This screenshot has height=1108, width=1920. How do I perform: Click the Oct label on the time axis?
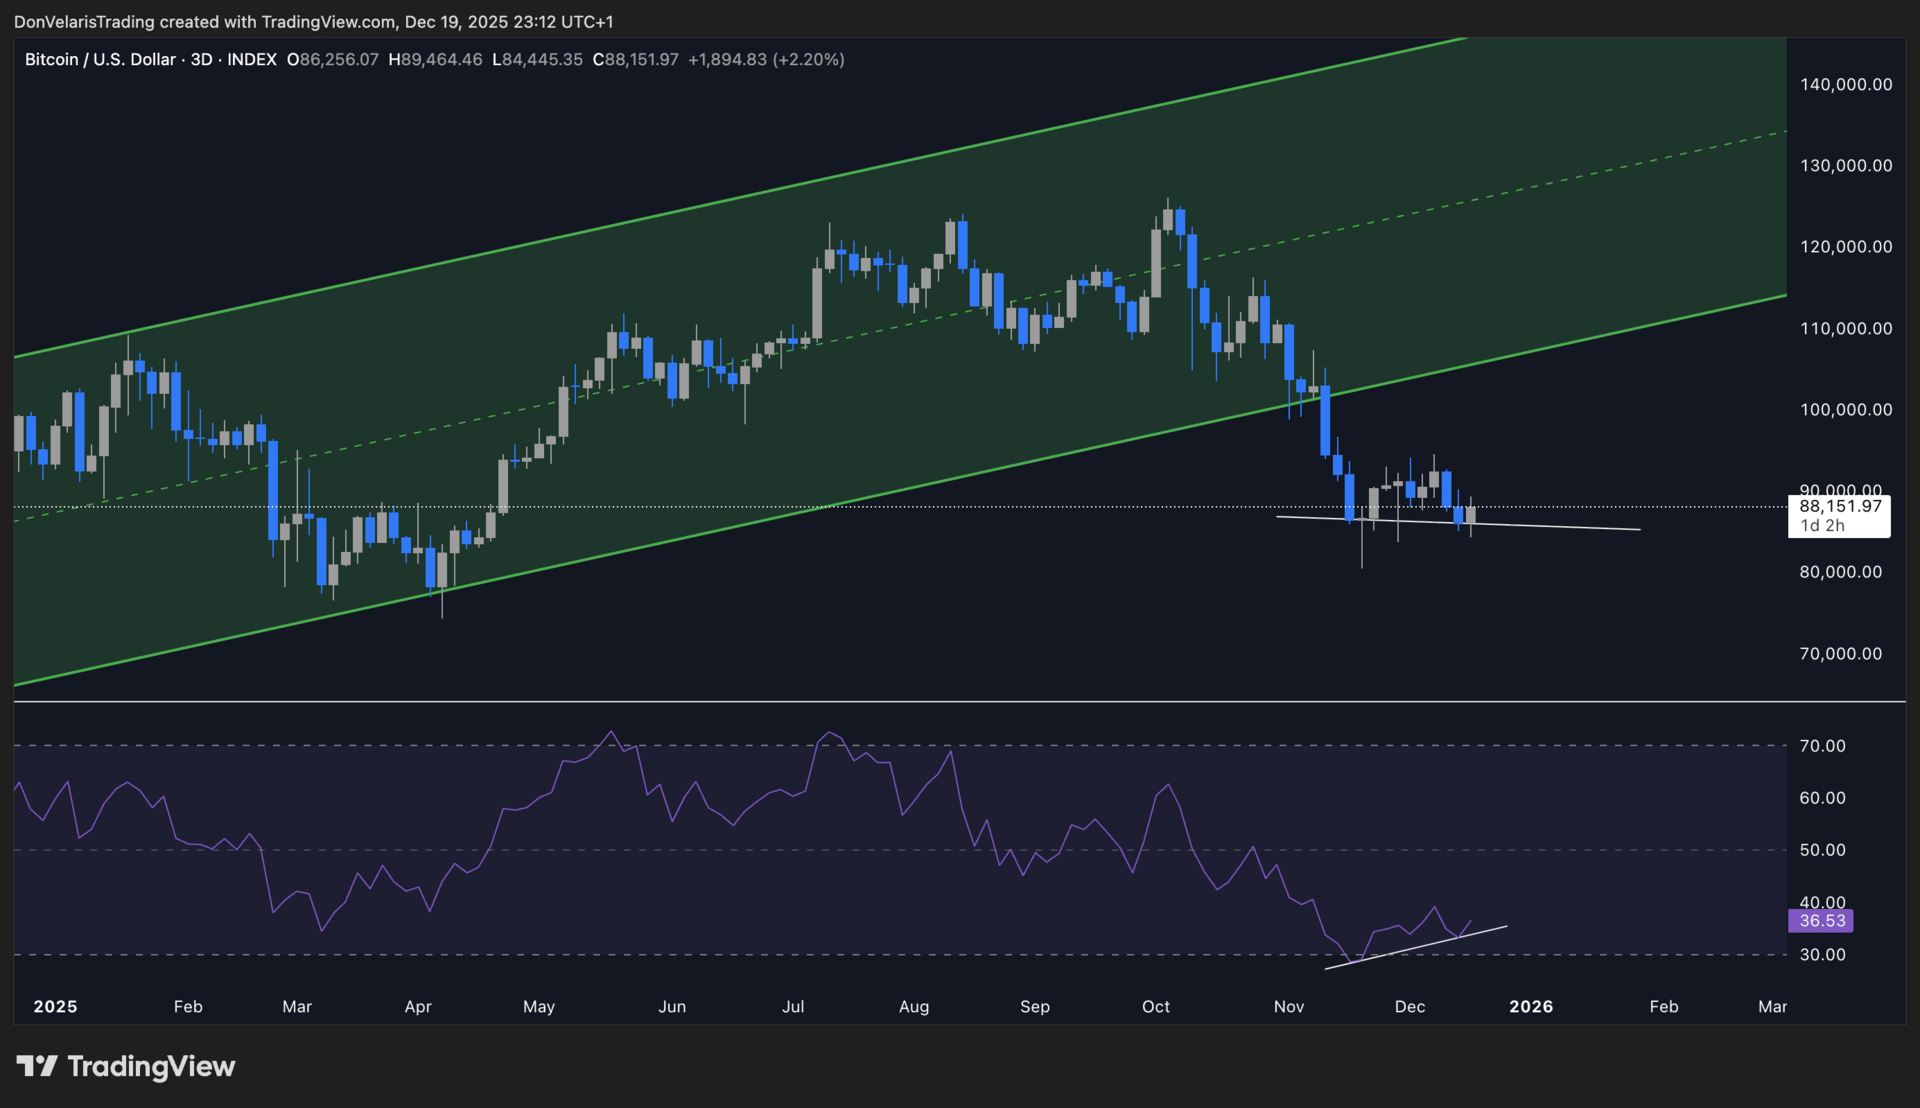[x=1156, y=1007]
